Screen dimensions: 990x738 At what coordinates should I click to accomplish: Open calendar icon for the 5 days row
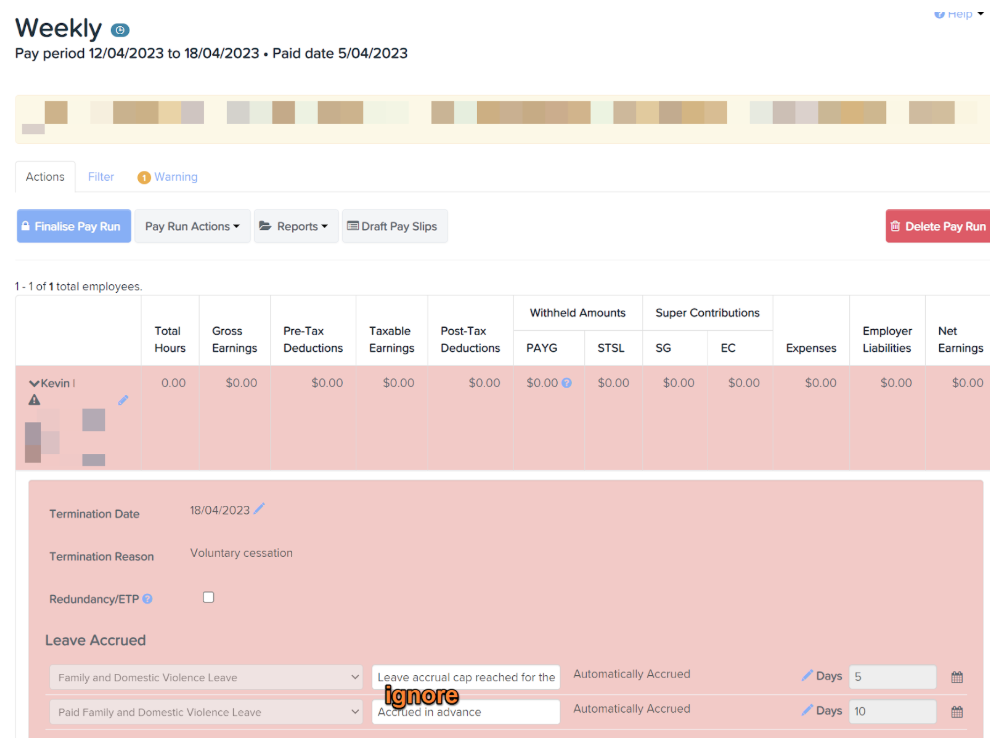(956, 677)
